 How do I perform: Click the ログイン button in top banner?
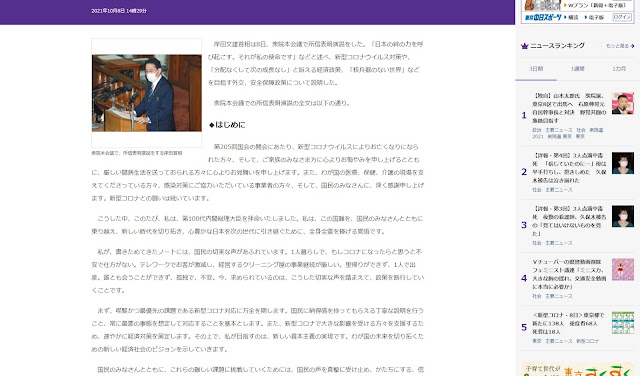pyautogui.click(x=622, y=17)
